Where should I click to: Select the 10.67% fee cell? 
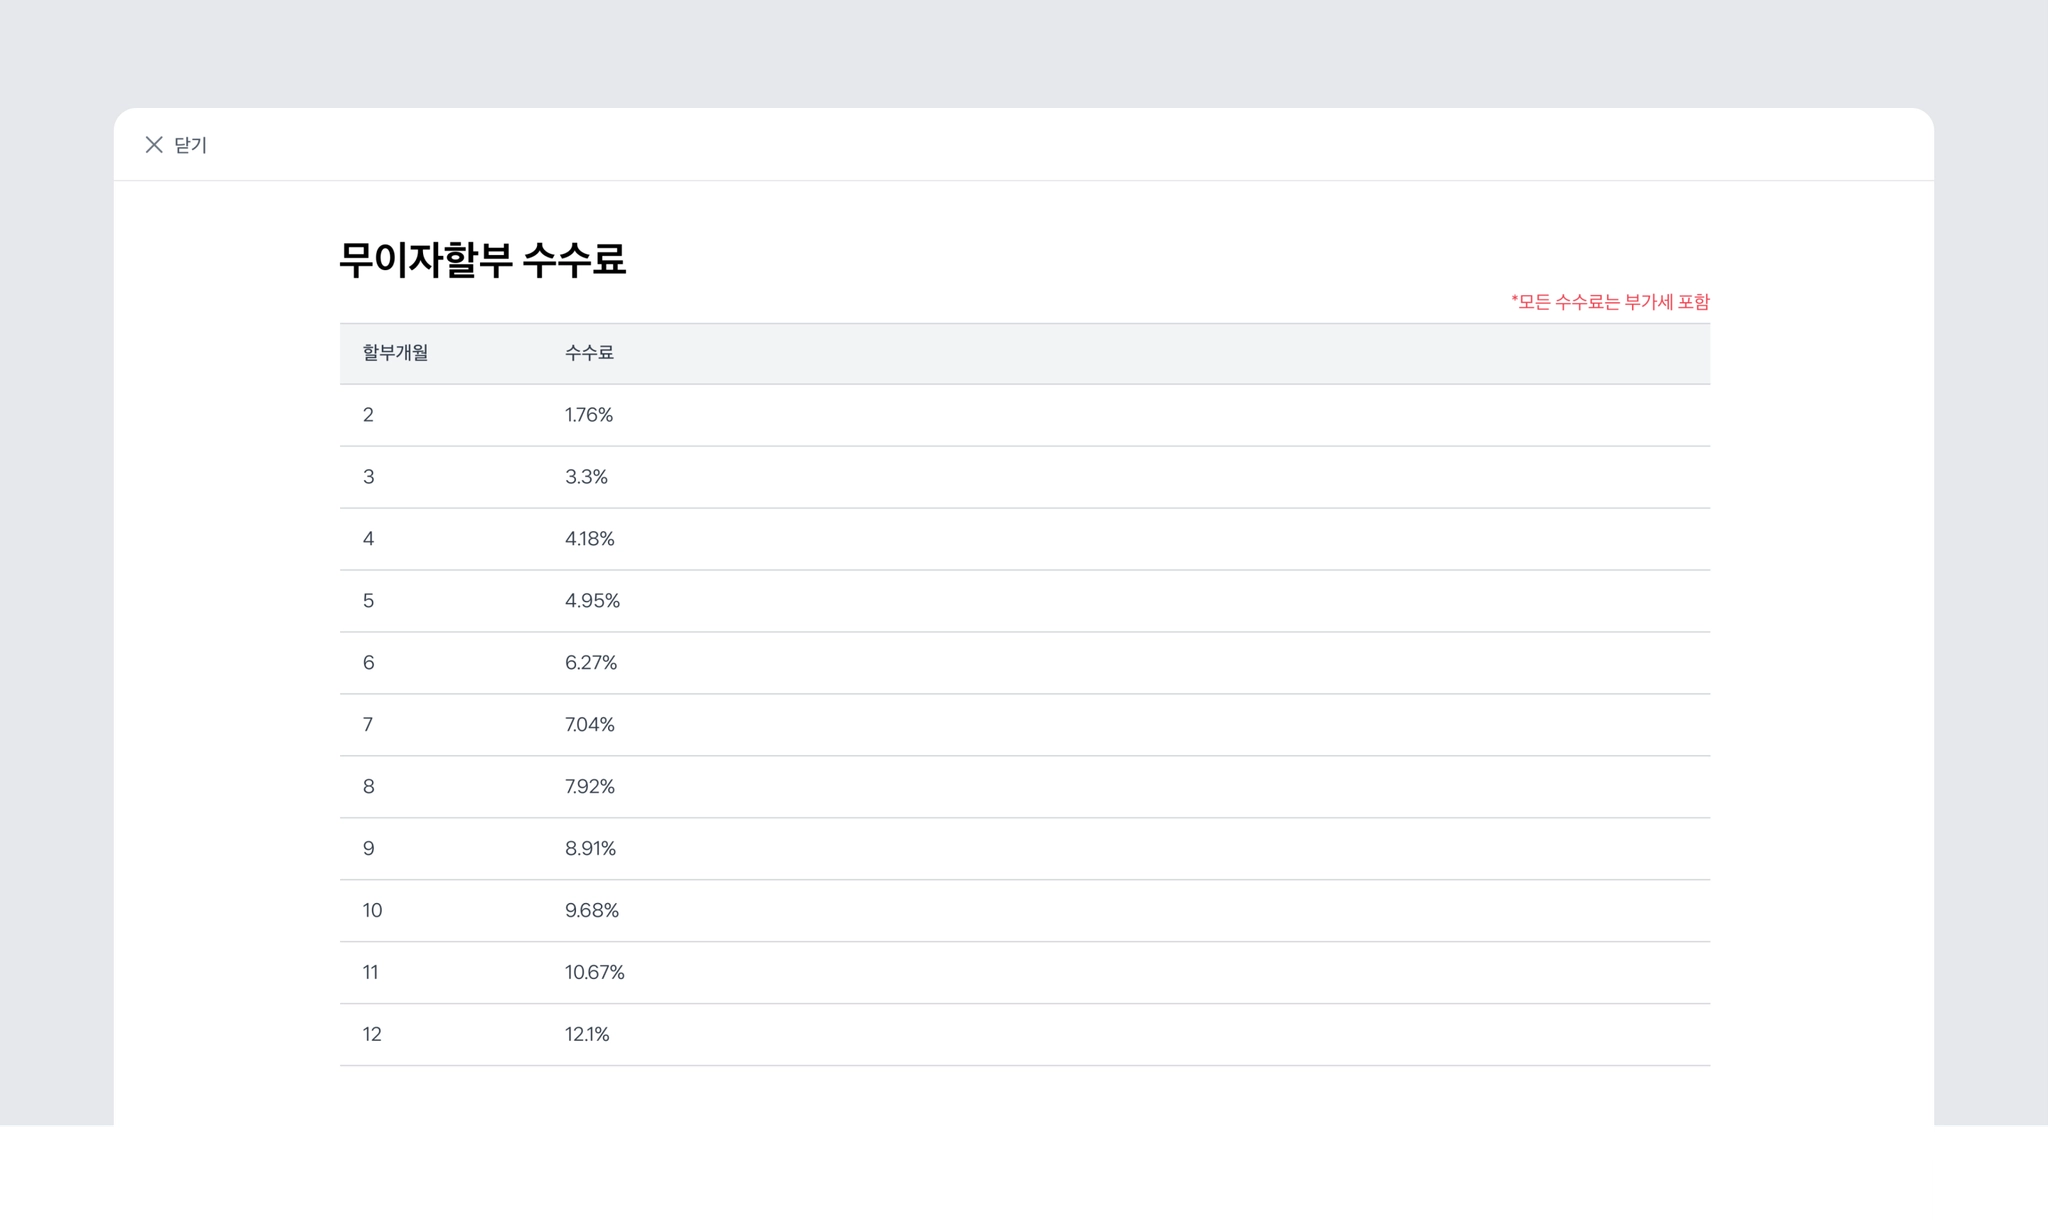594,973
